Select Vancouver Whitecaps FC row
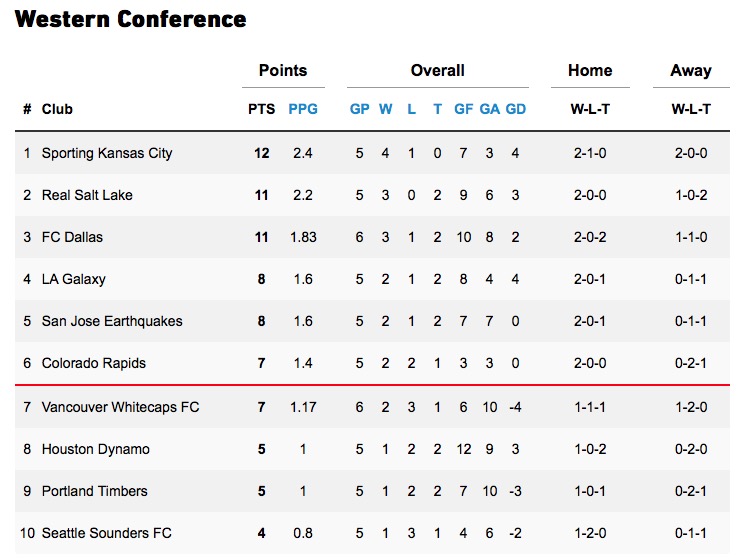The image size is (741, 559). (120, 407)
